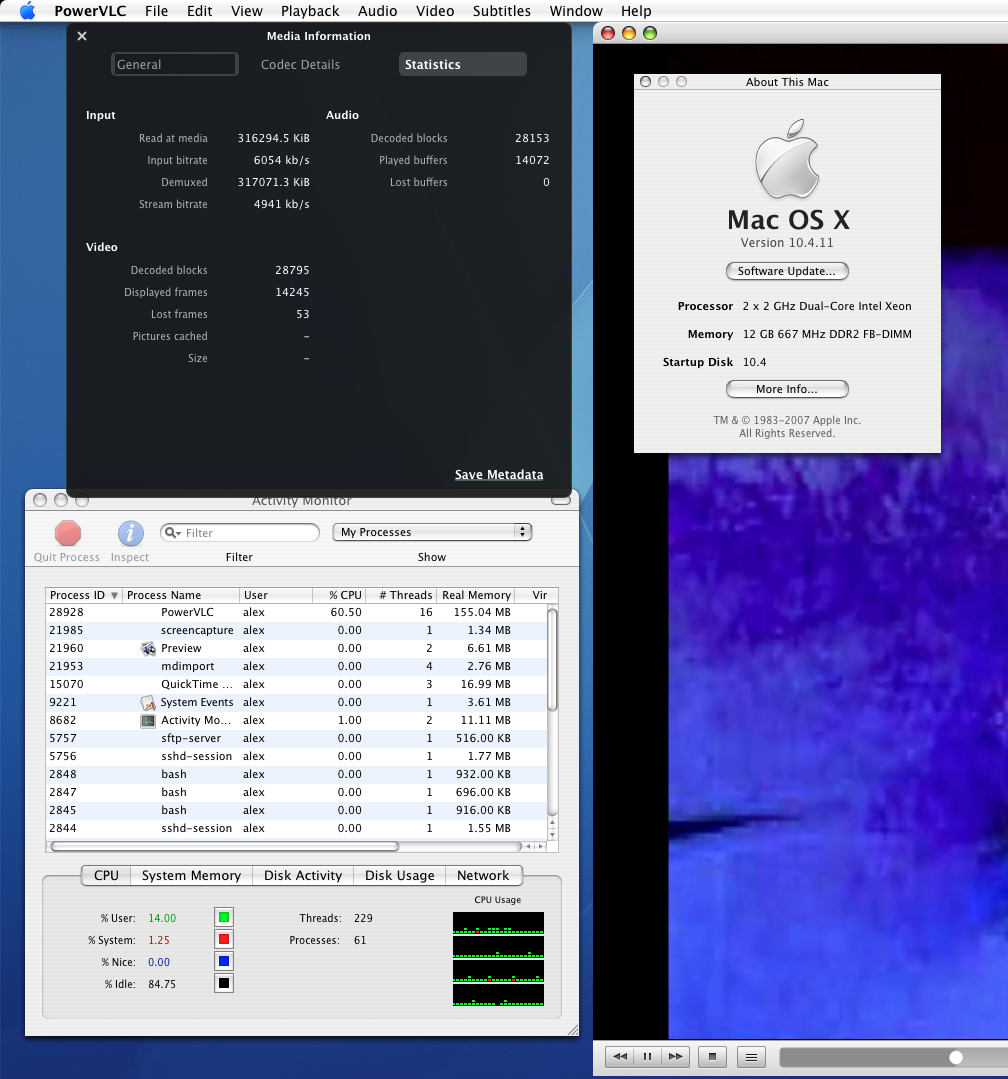Open the Help menu
This screenshot has width=1008, height=1079.
(636, 11)
